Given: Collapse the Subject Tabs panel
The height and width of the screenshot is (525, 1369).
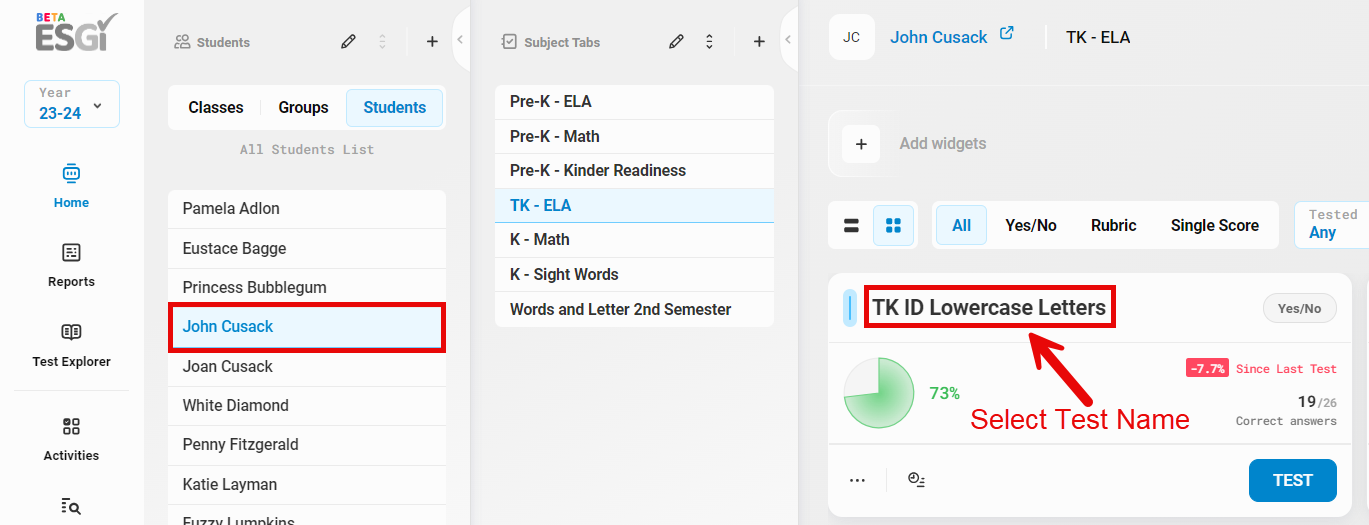Looking at the screenshot, I should click(x=788, y=40).
